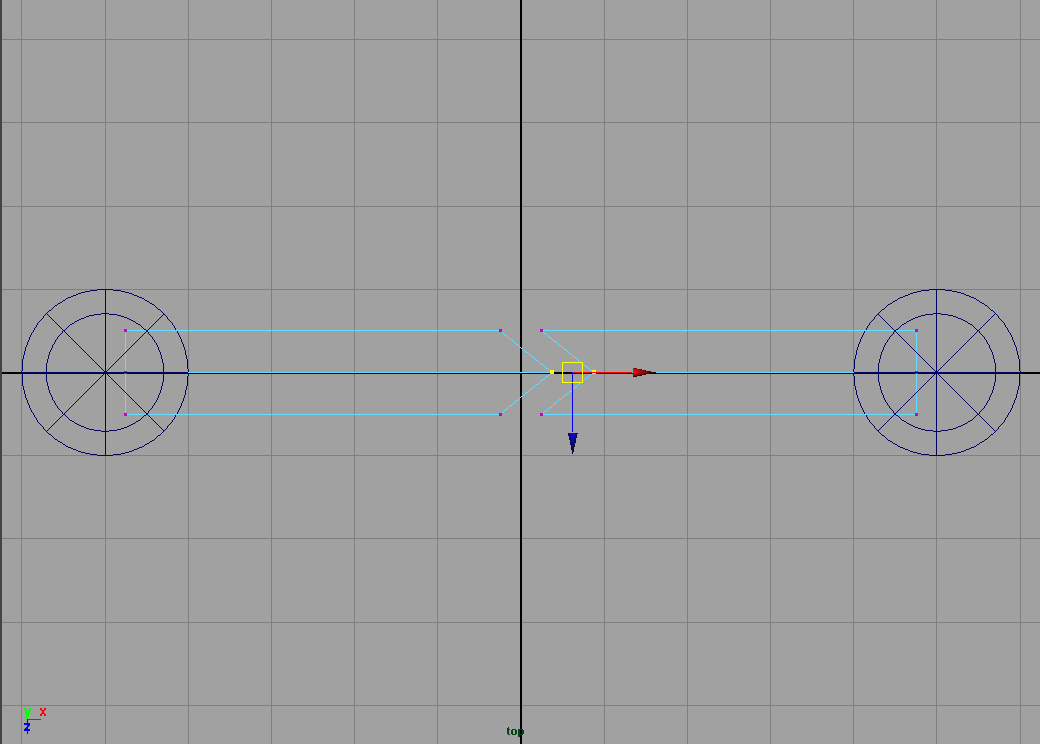This screenshot has height=744, width=1040.
Task: Select the upper magenta vertex just left of the vertical axis
Action: (x=500, y=330)
